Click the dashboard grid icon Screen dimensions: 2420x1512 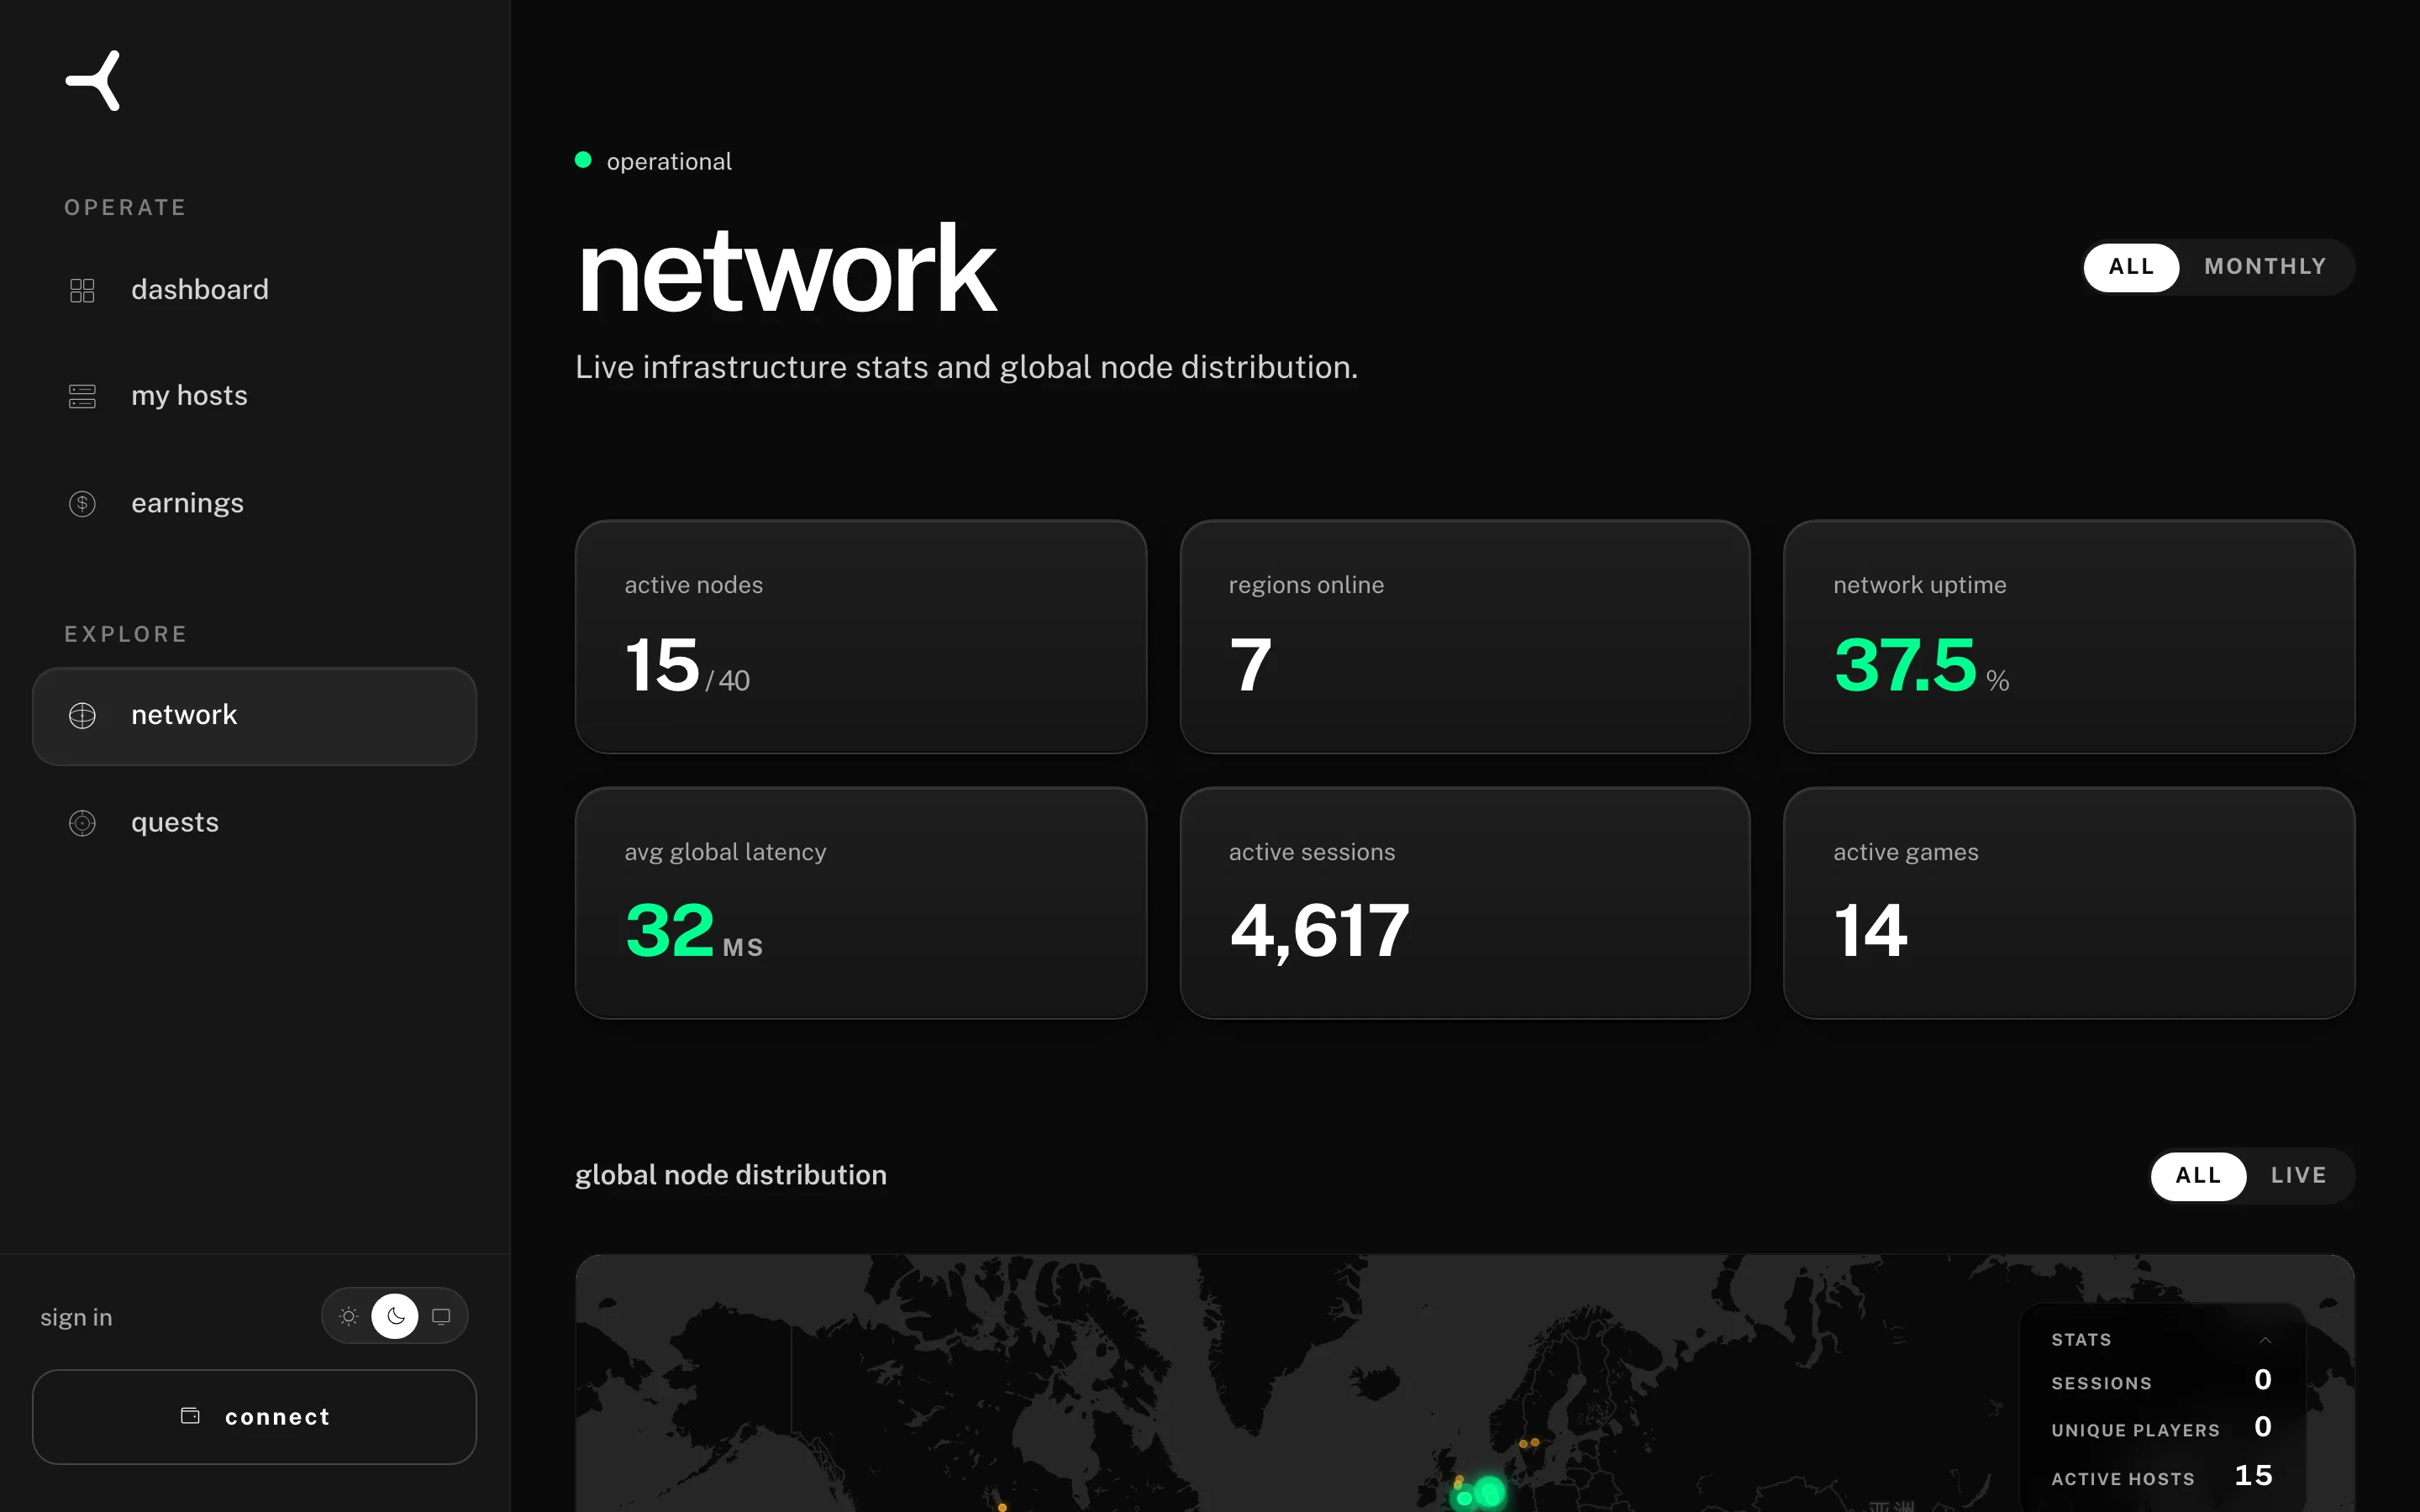82,290
